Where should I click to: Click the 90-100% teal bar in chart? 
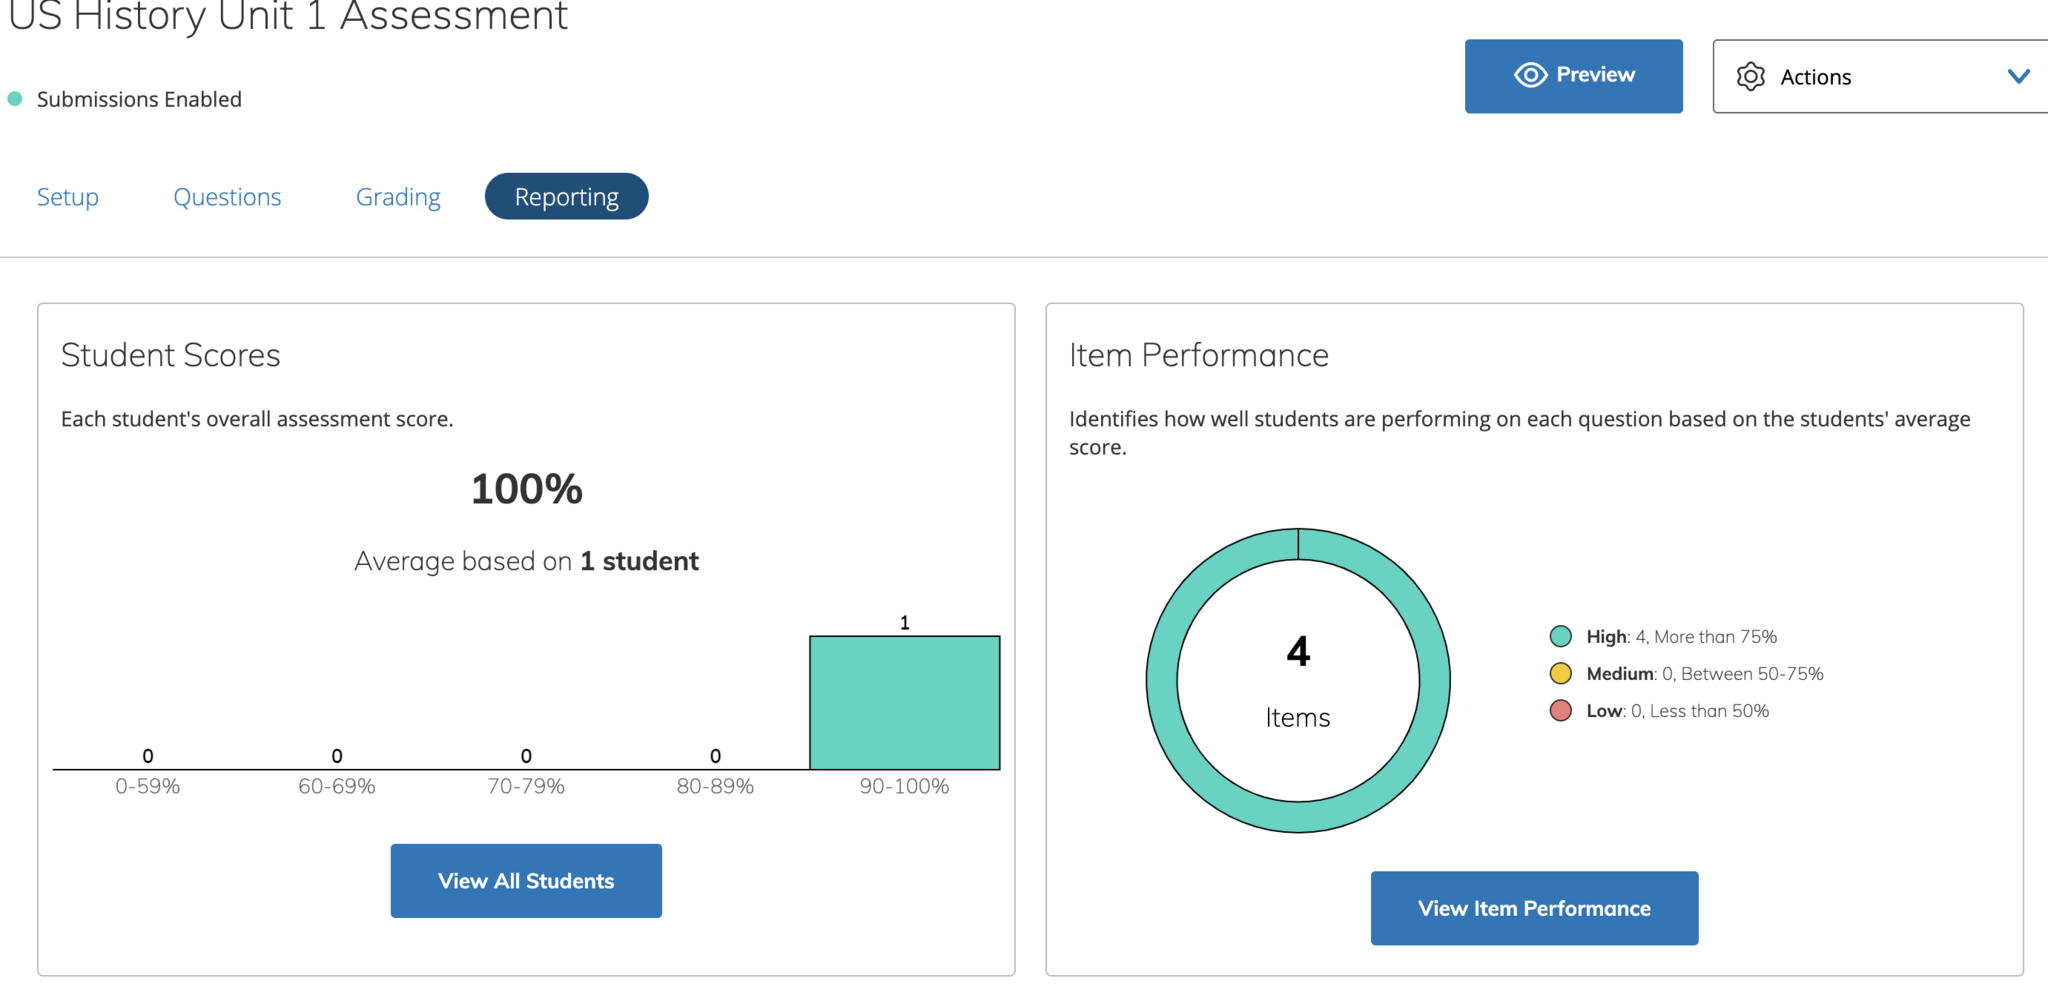point(904,703)
